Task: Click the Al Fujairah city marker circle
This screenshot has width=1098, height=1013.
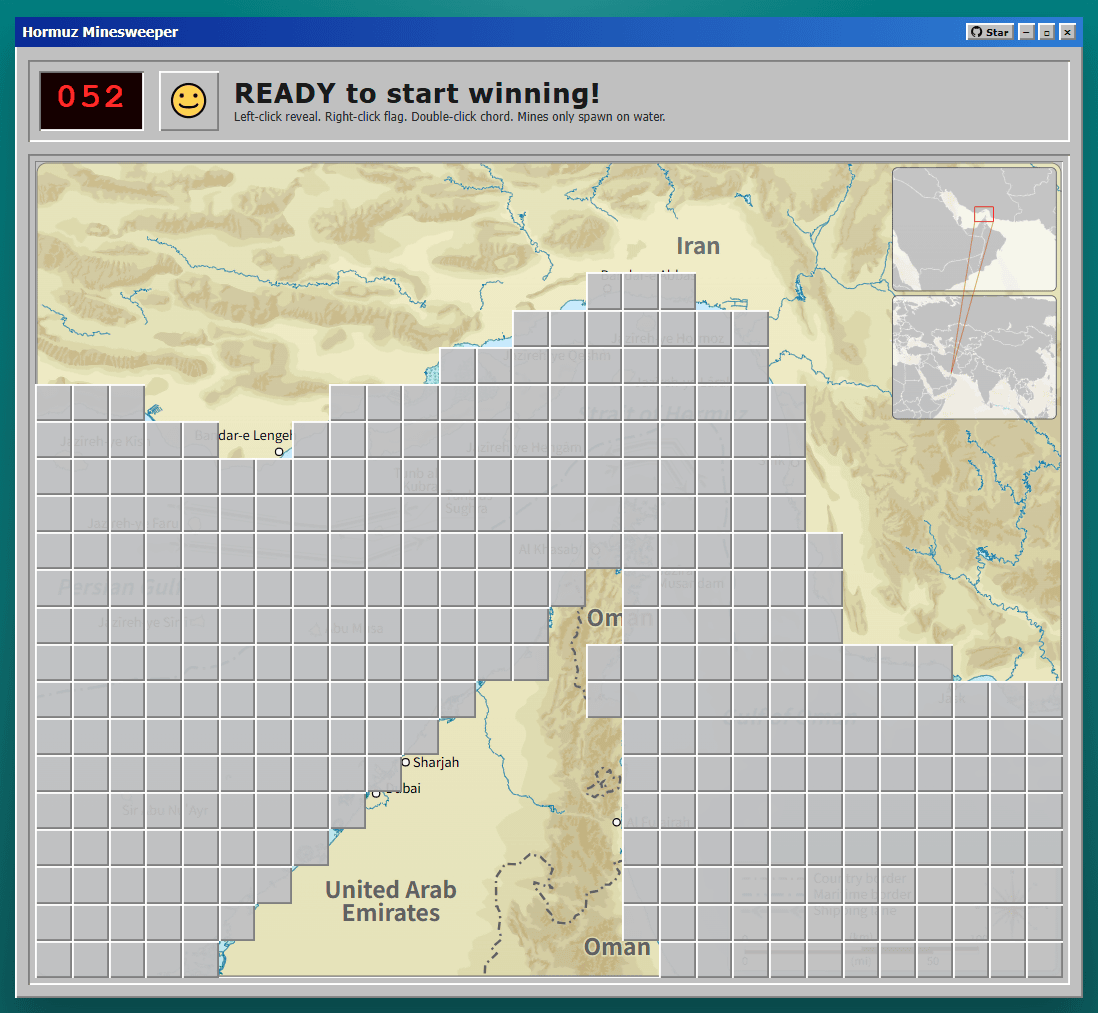Action: click(617, 822)
